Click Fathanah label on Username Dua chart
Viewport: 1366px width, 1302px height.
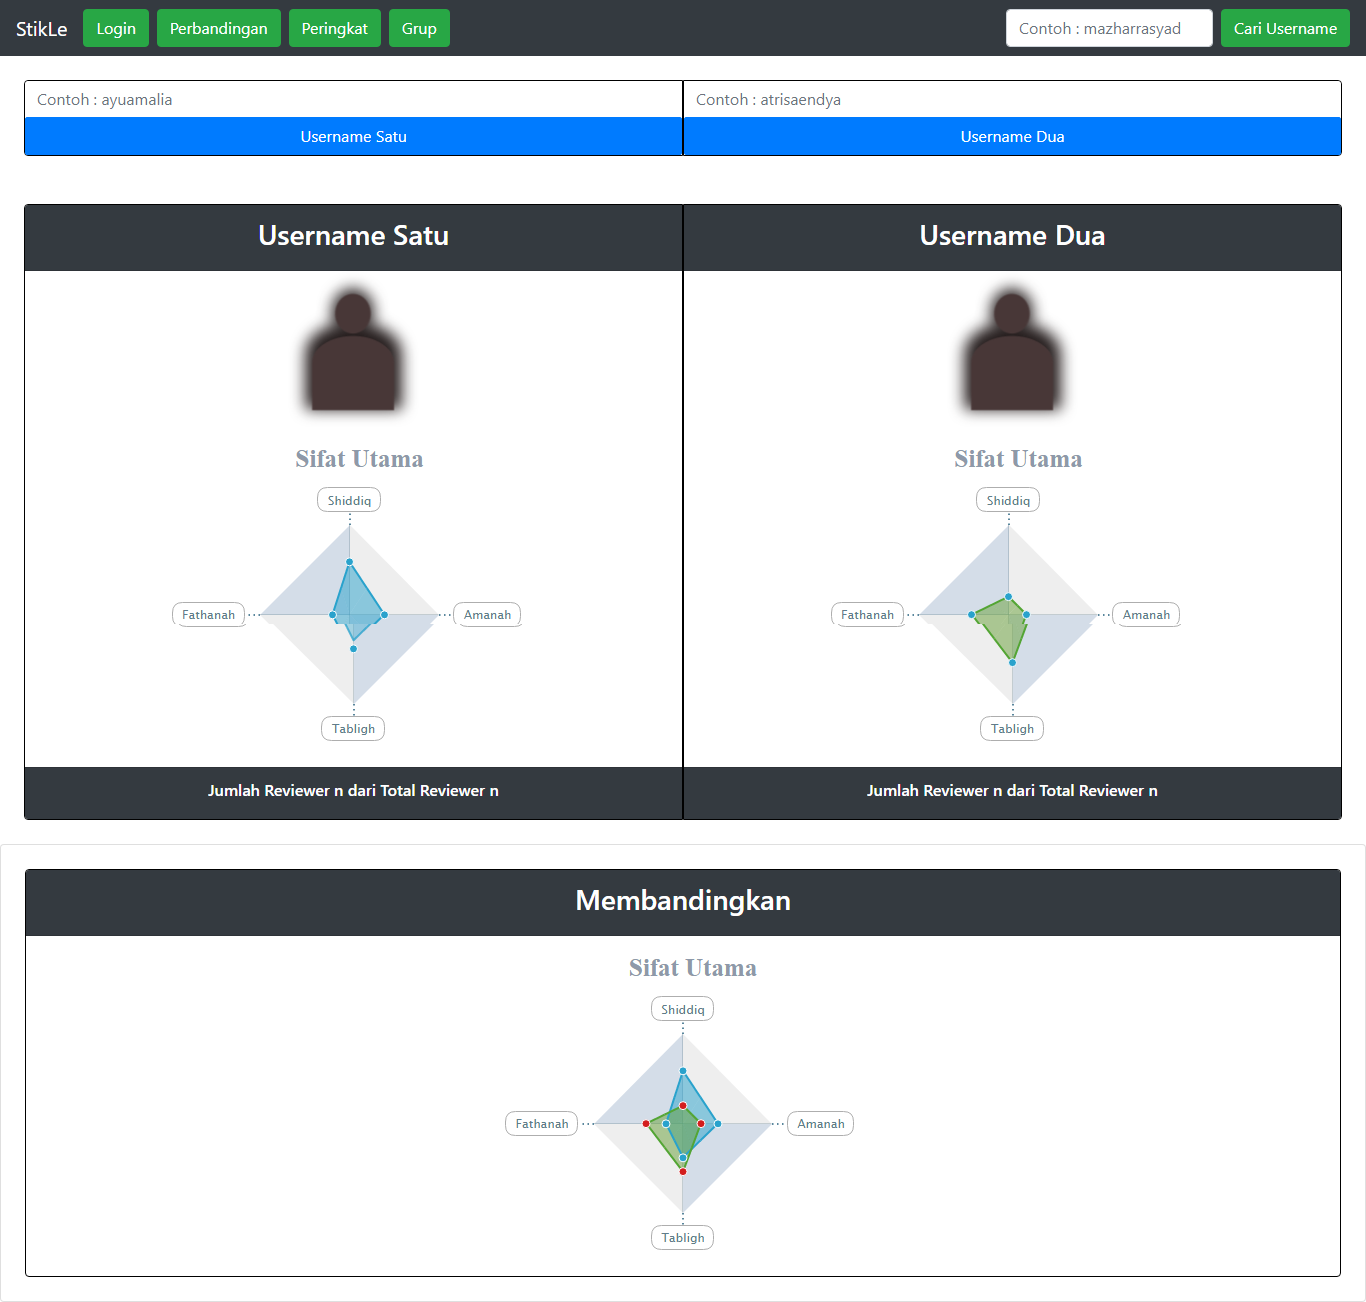(x=867, y=614)
